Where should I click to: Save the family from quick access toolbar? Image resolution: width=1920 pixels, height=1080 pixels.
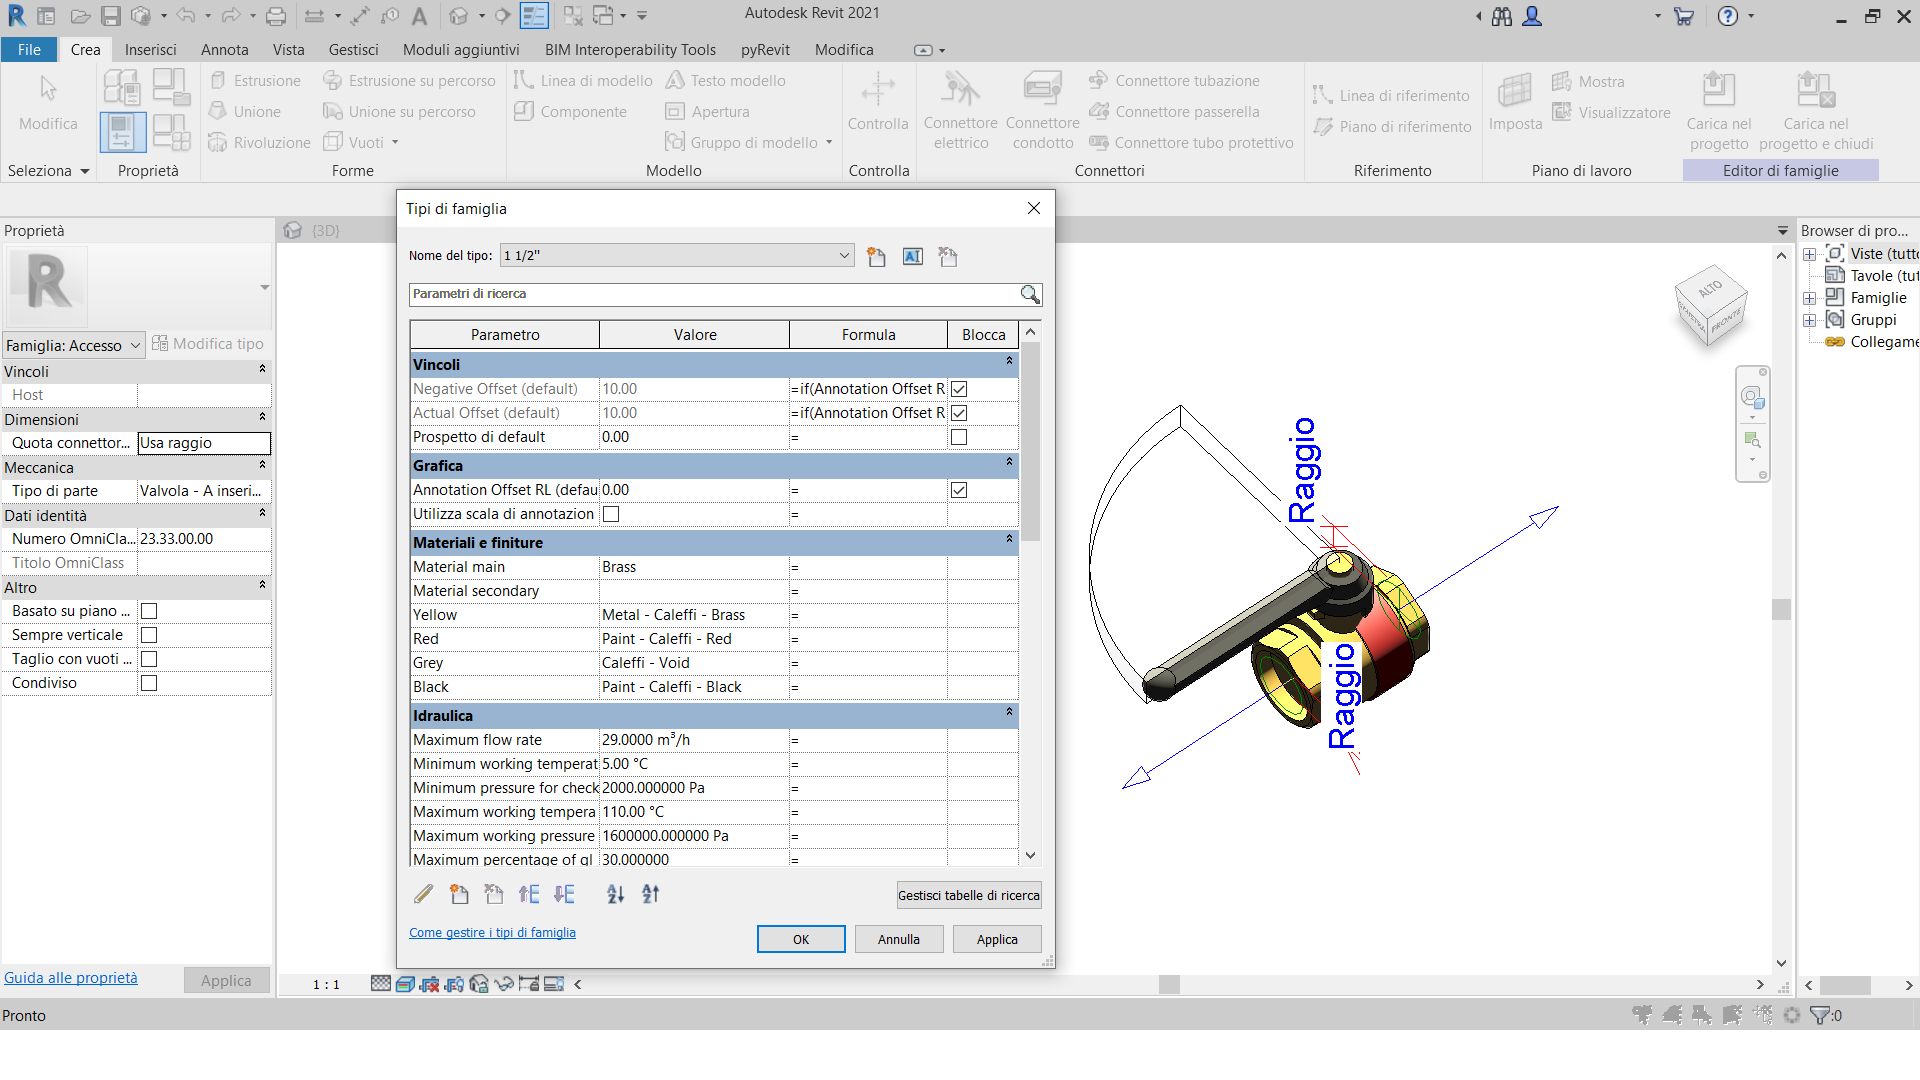(x=110, y=16)
